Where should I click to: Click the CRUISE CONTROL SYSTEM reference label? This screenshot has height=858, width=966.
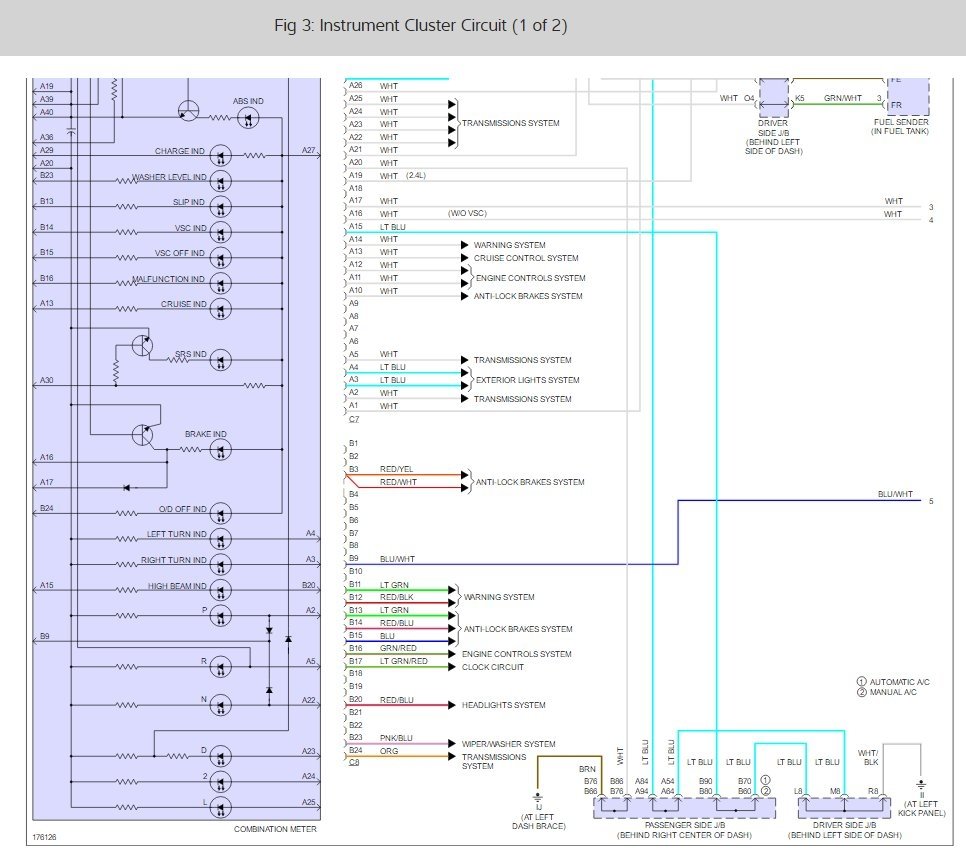click(526, 258)
